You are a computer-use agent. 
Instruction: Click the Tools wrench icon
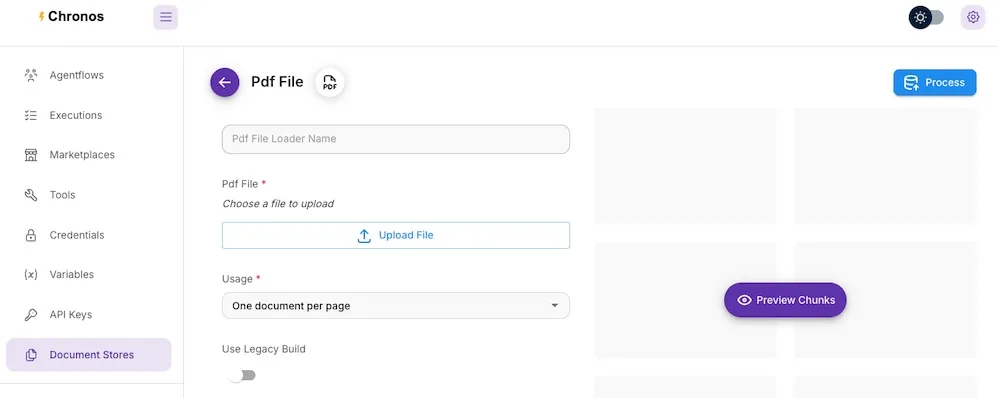pos(31,195)
